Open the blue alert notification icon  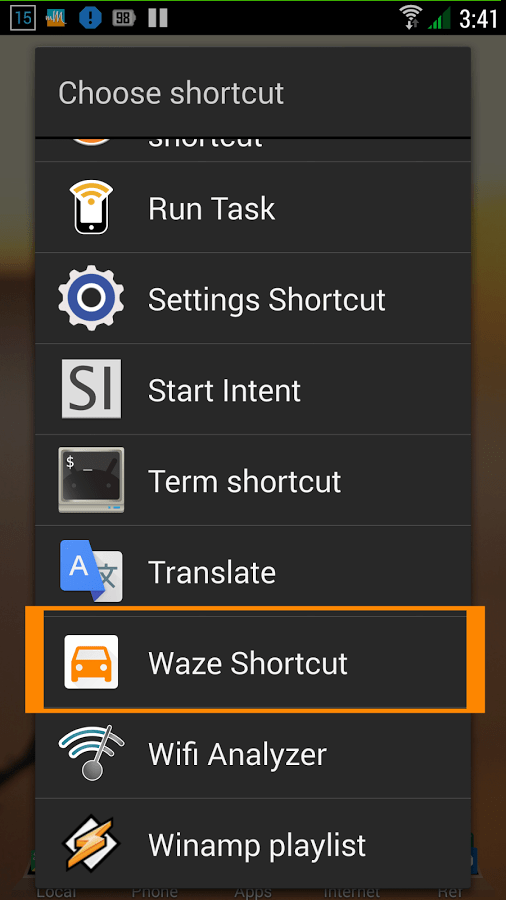[x=90, y=18]
